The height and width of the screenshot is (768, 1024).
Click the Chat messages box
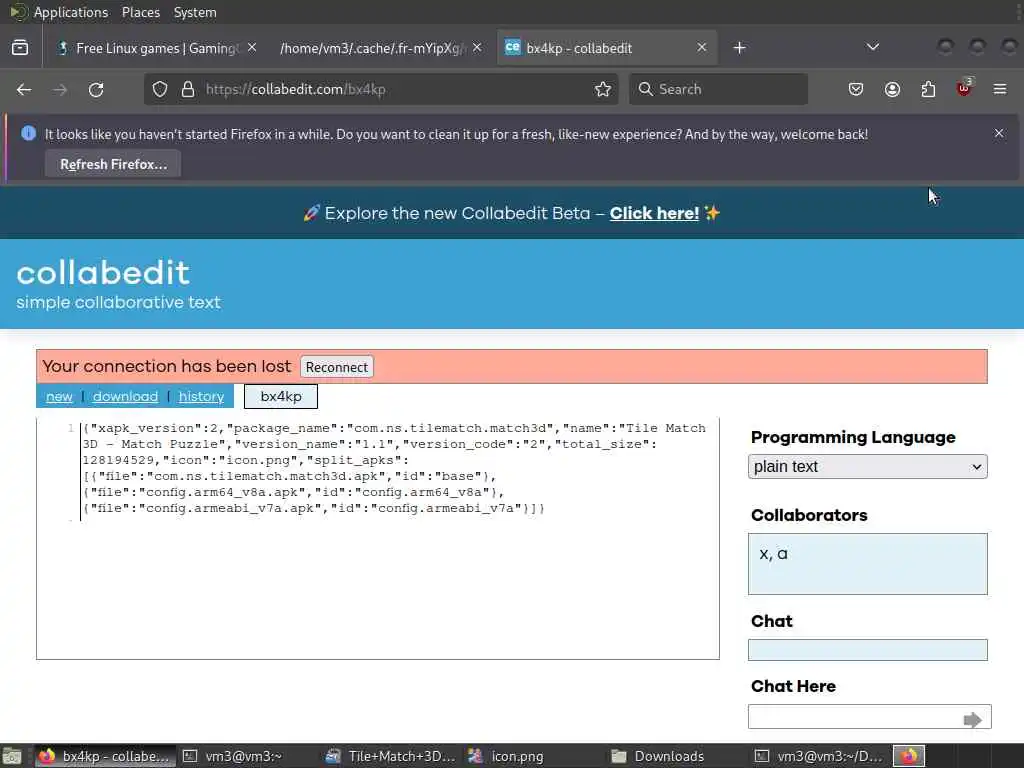(x=867, y=650)
